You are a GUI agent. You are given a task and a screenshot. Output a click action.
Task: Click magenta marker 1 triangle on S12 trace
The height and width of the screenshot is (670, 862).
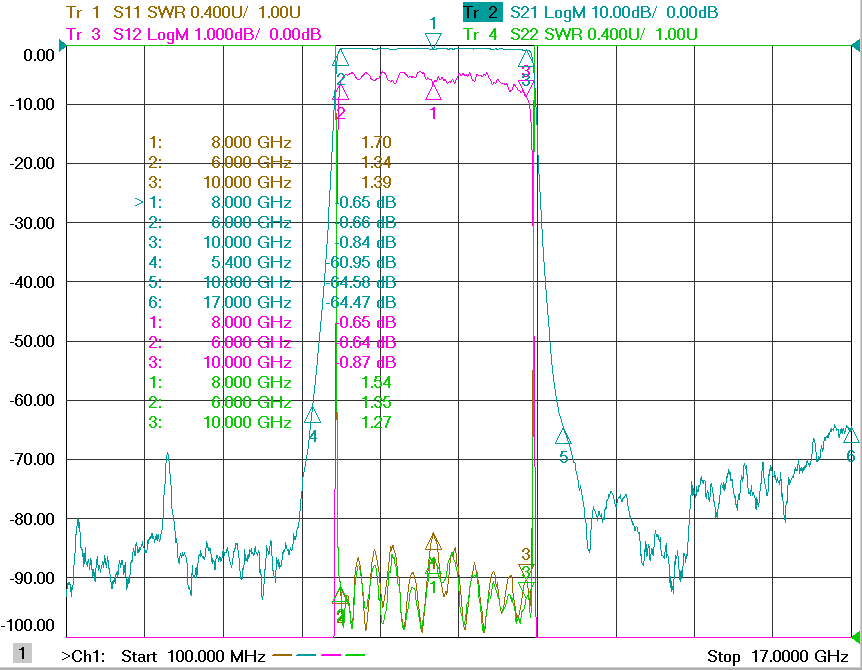pyautogui.click(x=433, y=91)
